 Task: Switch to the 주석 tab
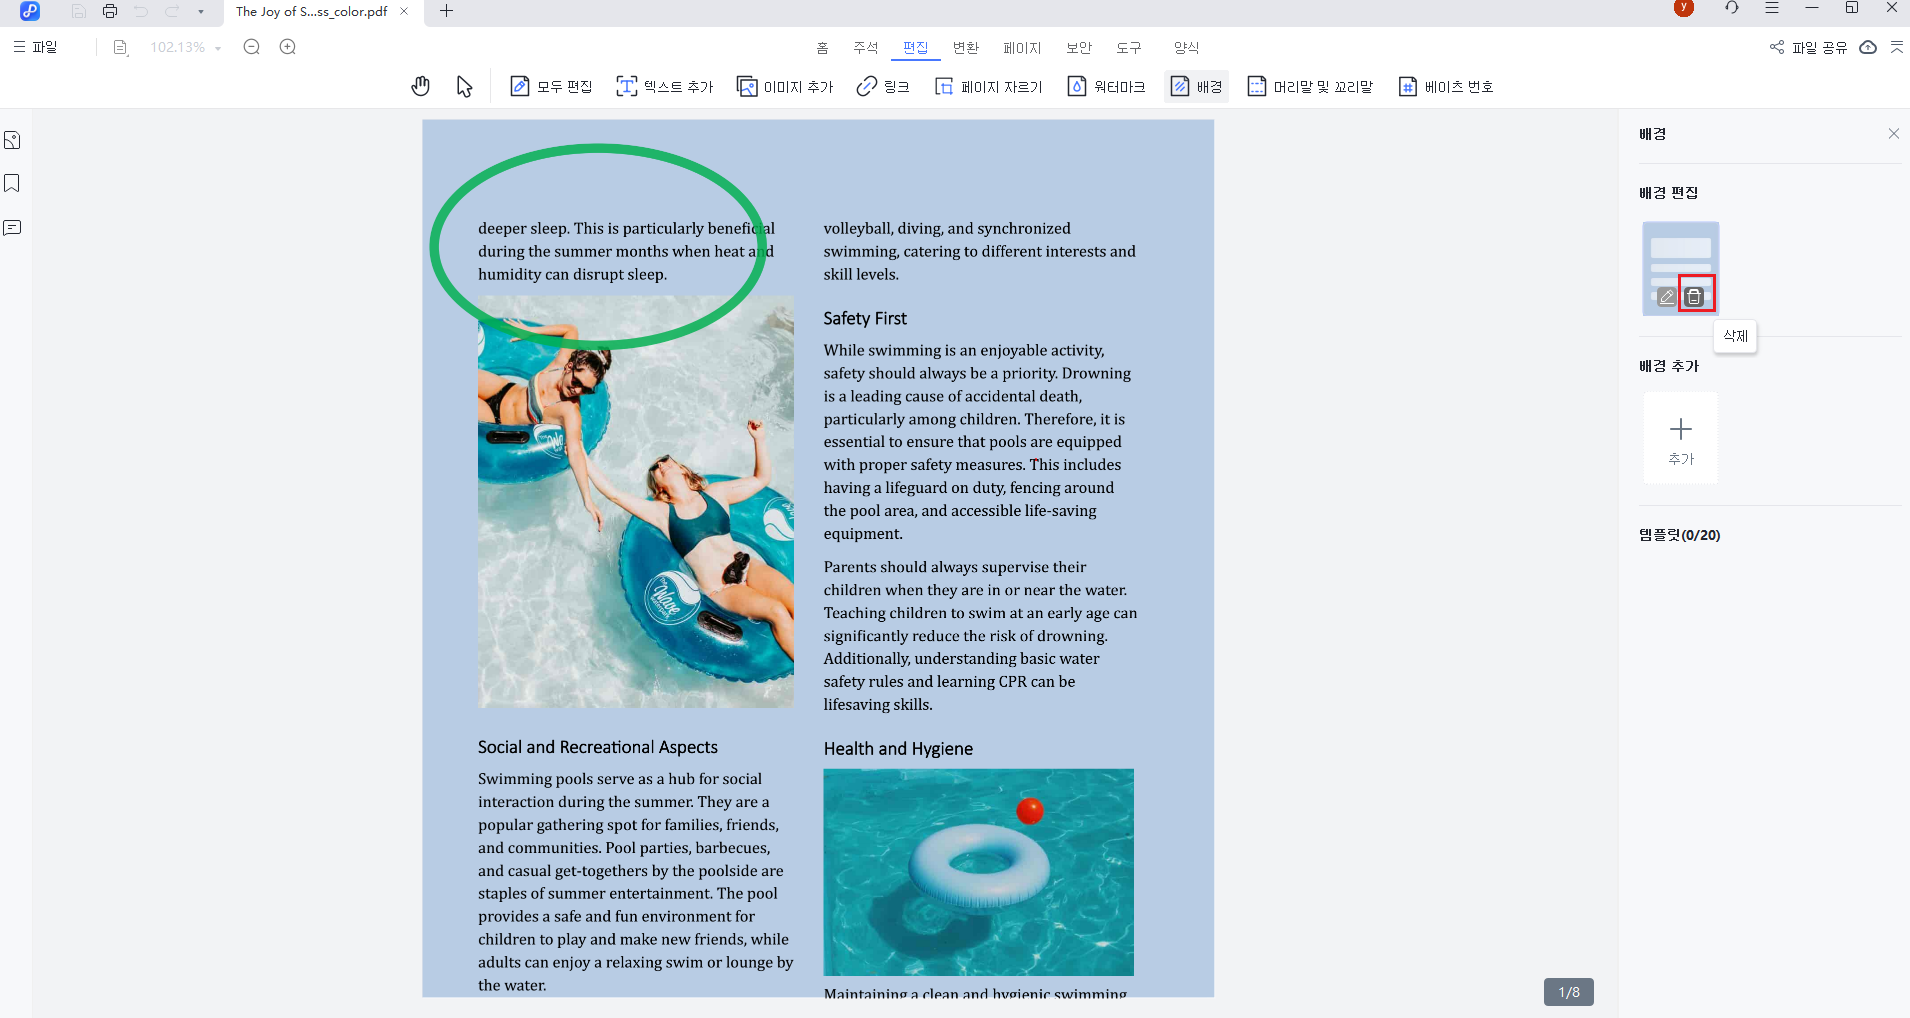click(x=865, y=48)
